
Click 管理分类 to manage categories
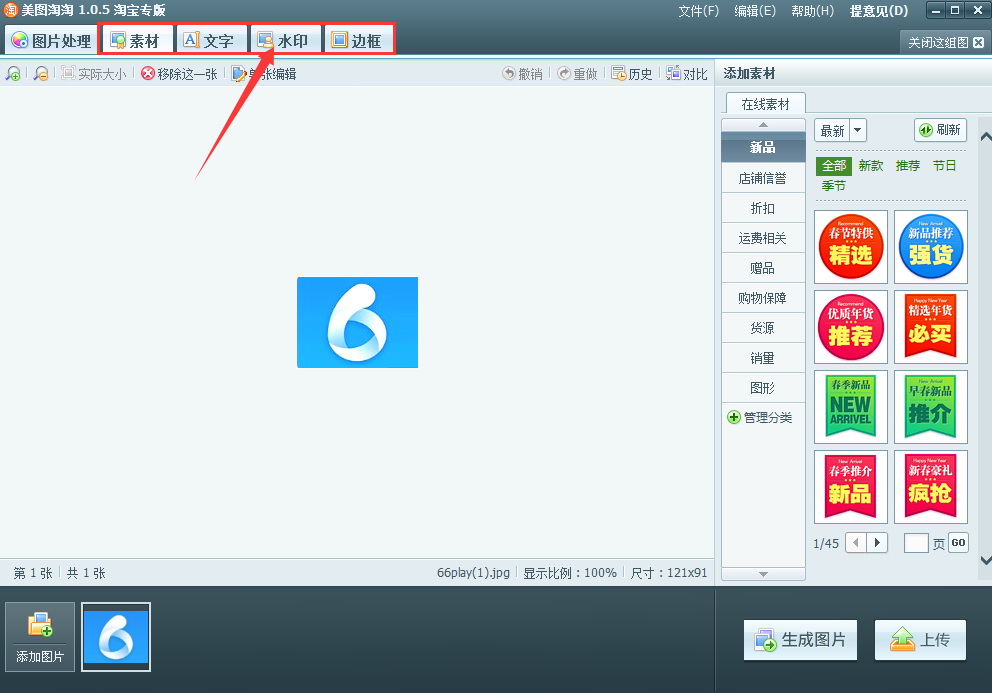pyautogui.click(x=760, y=418)
